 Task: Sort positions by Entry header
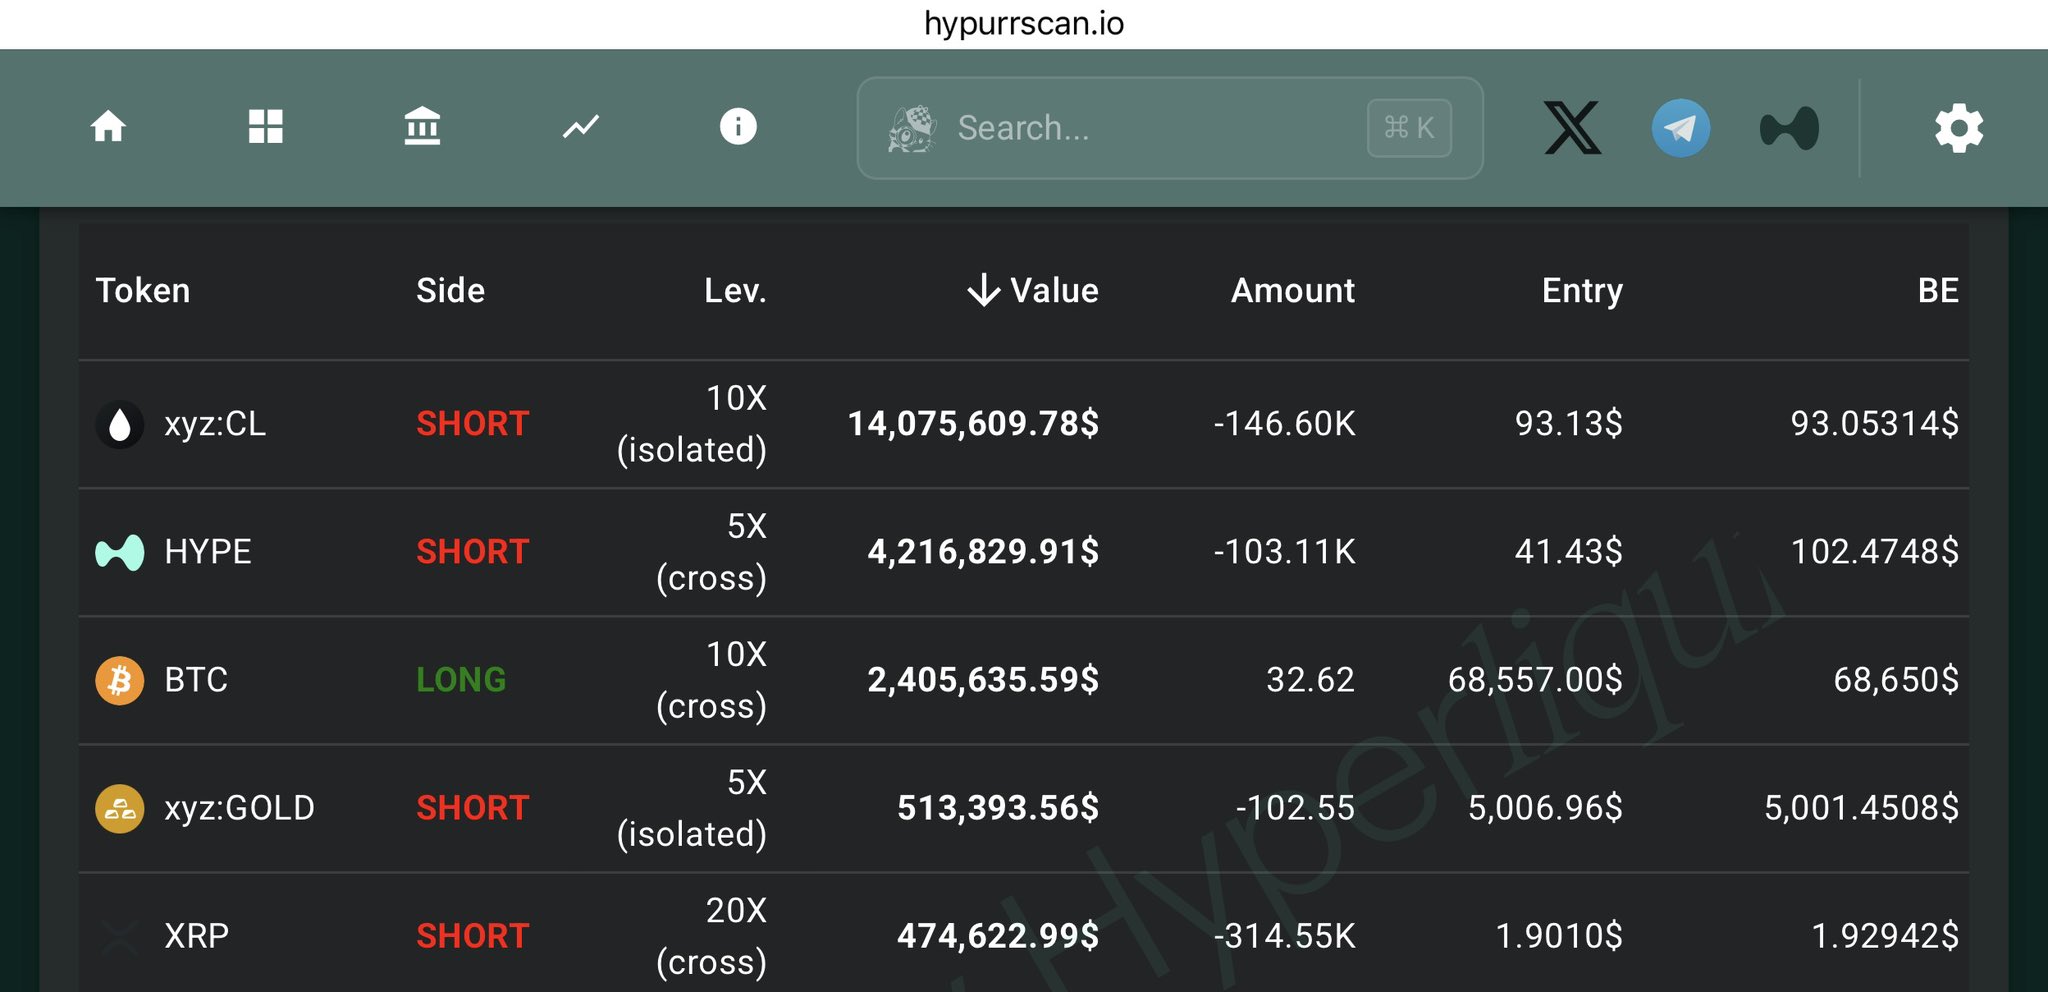click(1581, 290)
